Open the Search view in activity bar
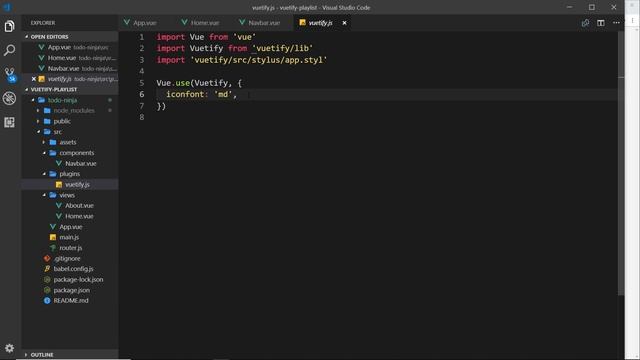 (x=9, y=50)
